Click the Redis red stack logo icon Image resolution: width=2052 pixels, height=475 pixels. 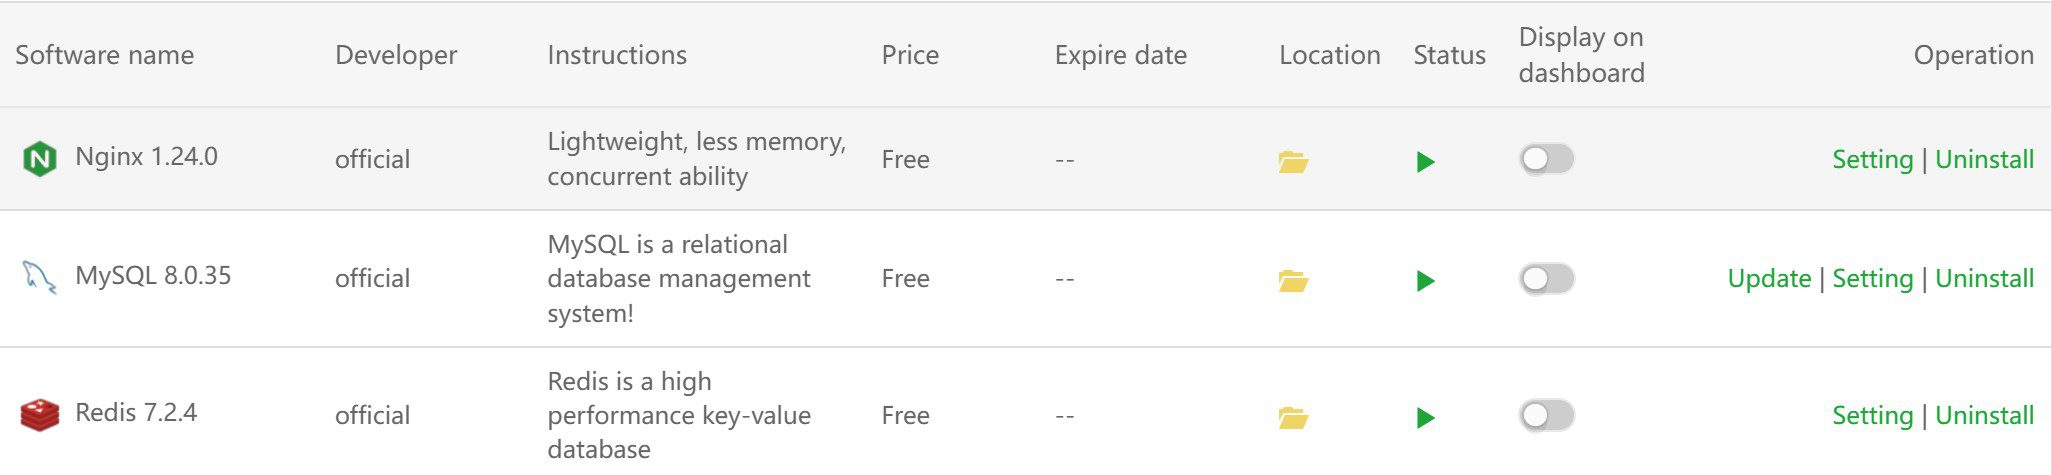point(40,415)
